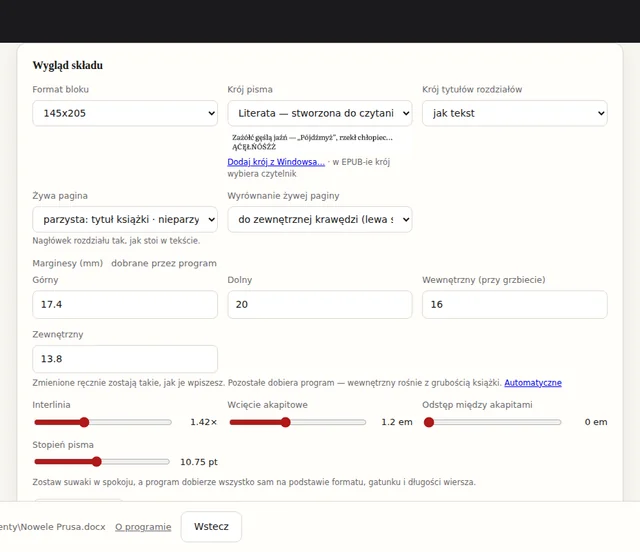640x552 pixels.
Task: Click the Interlinia slider track's right end
Action: tap(169, 422)
